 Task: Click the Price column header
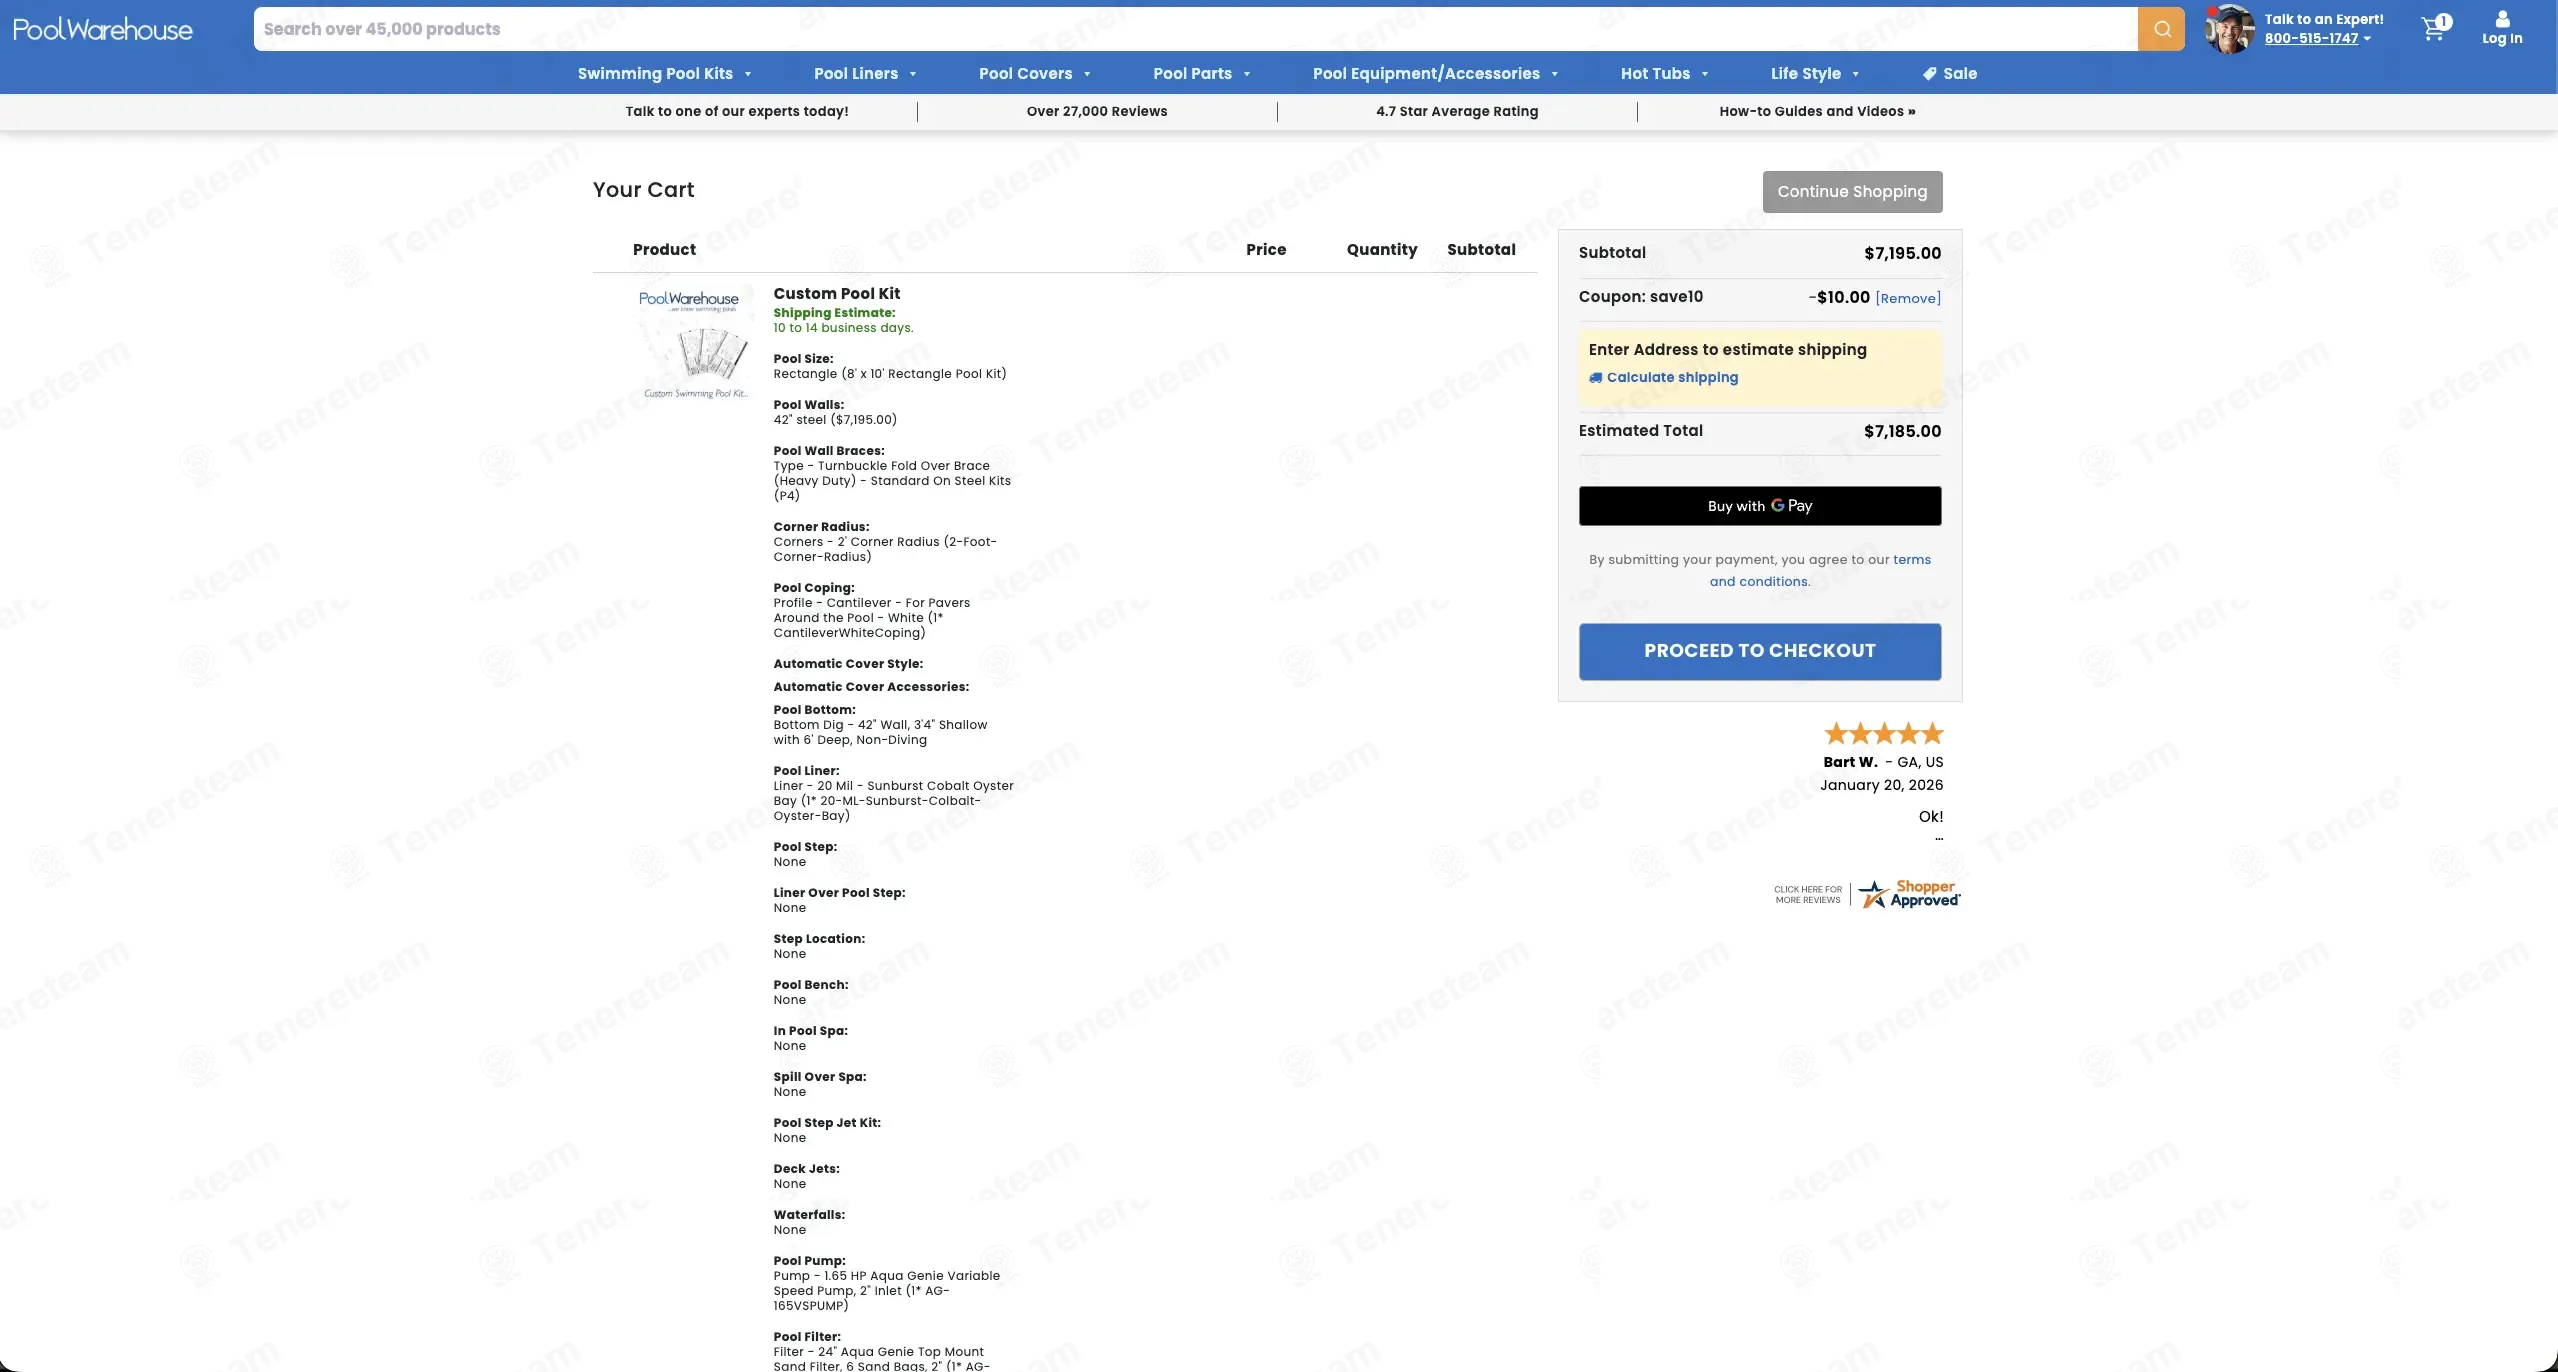[1265, 249]
